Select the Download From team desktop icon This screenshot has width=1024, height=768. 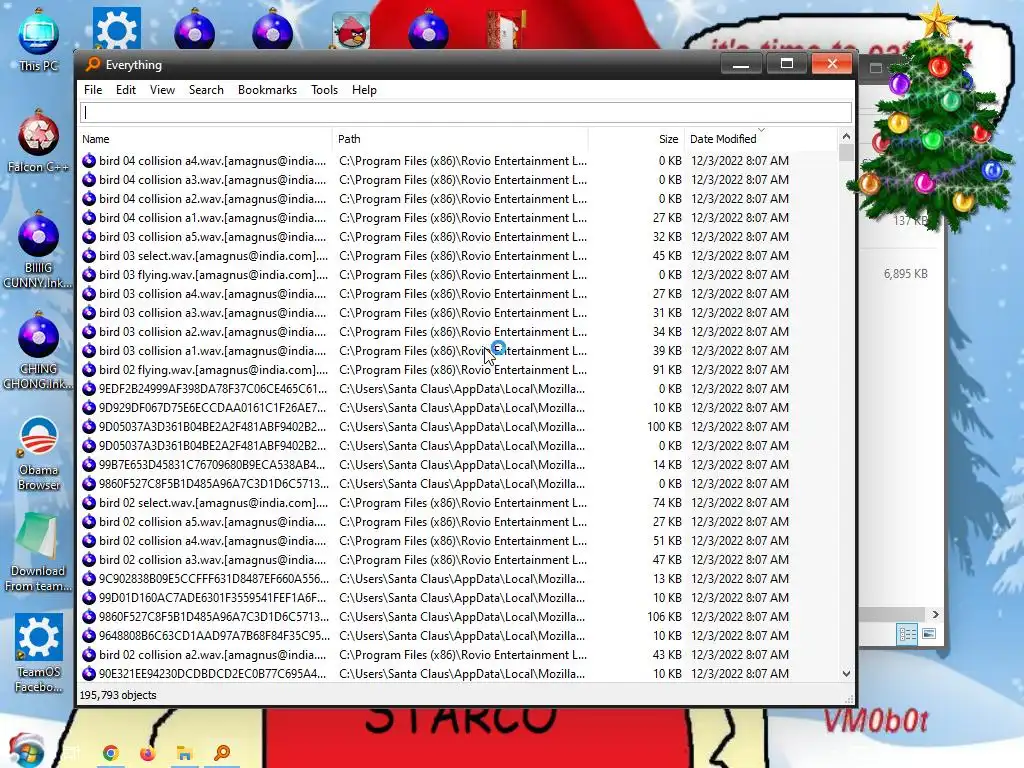[x=39, y=552]
